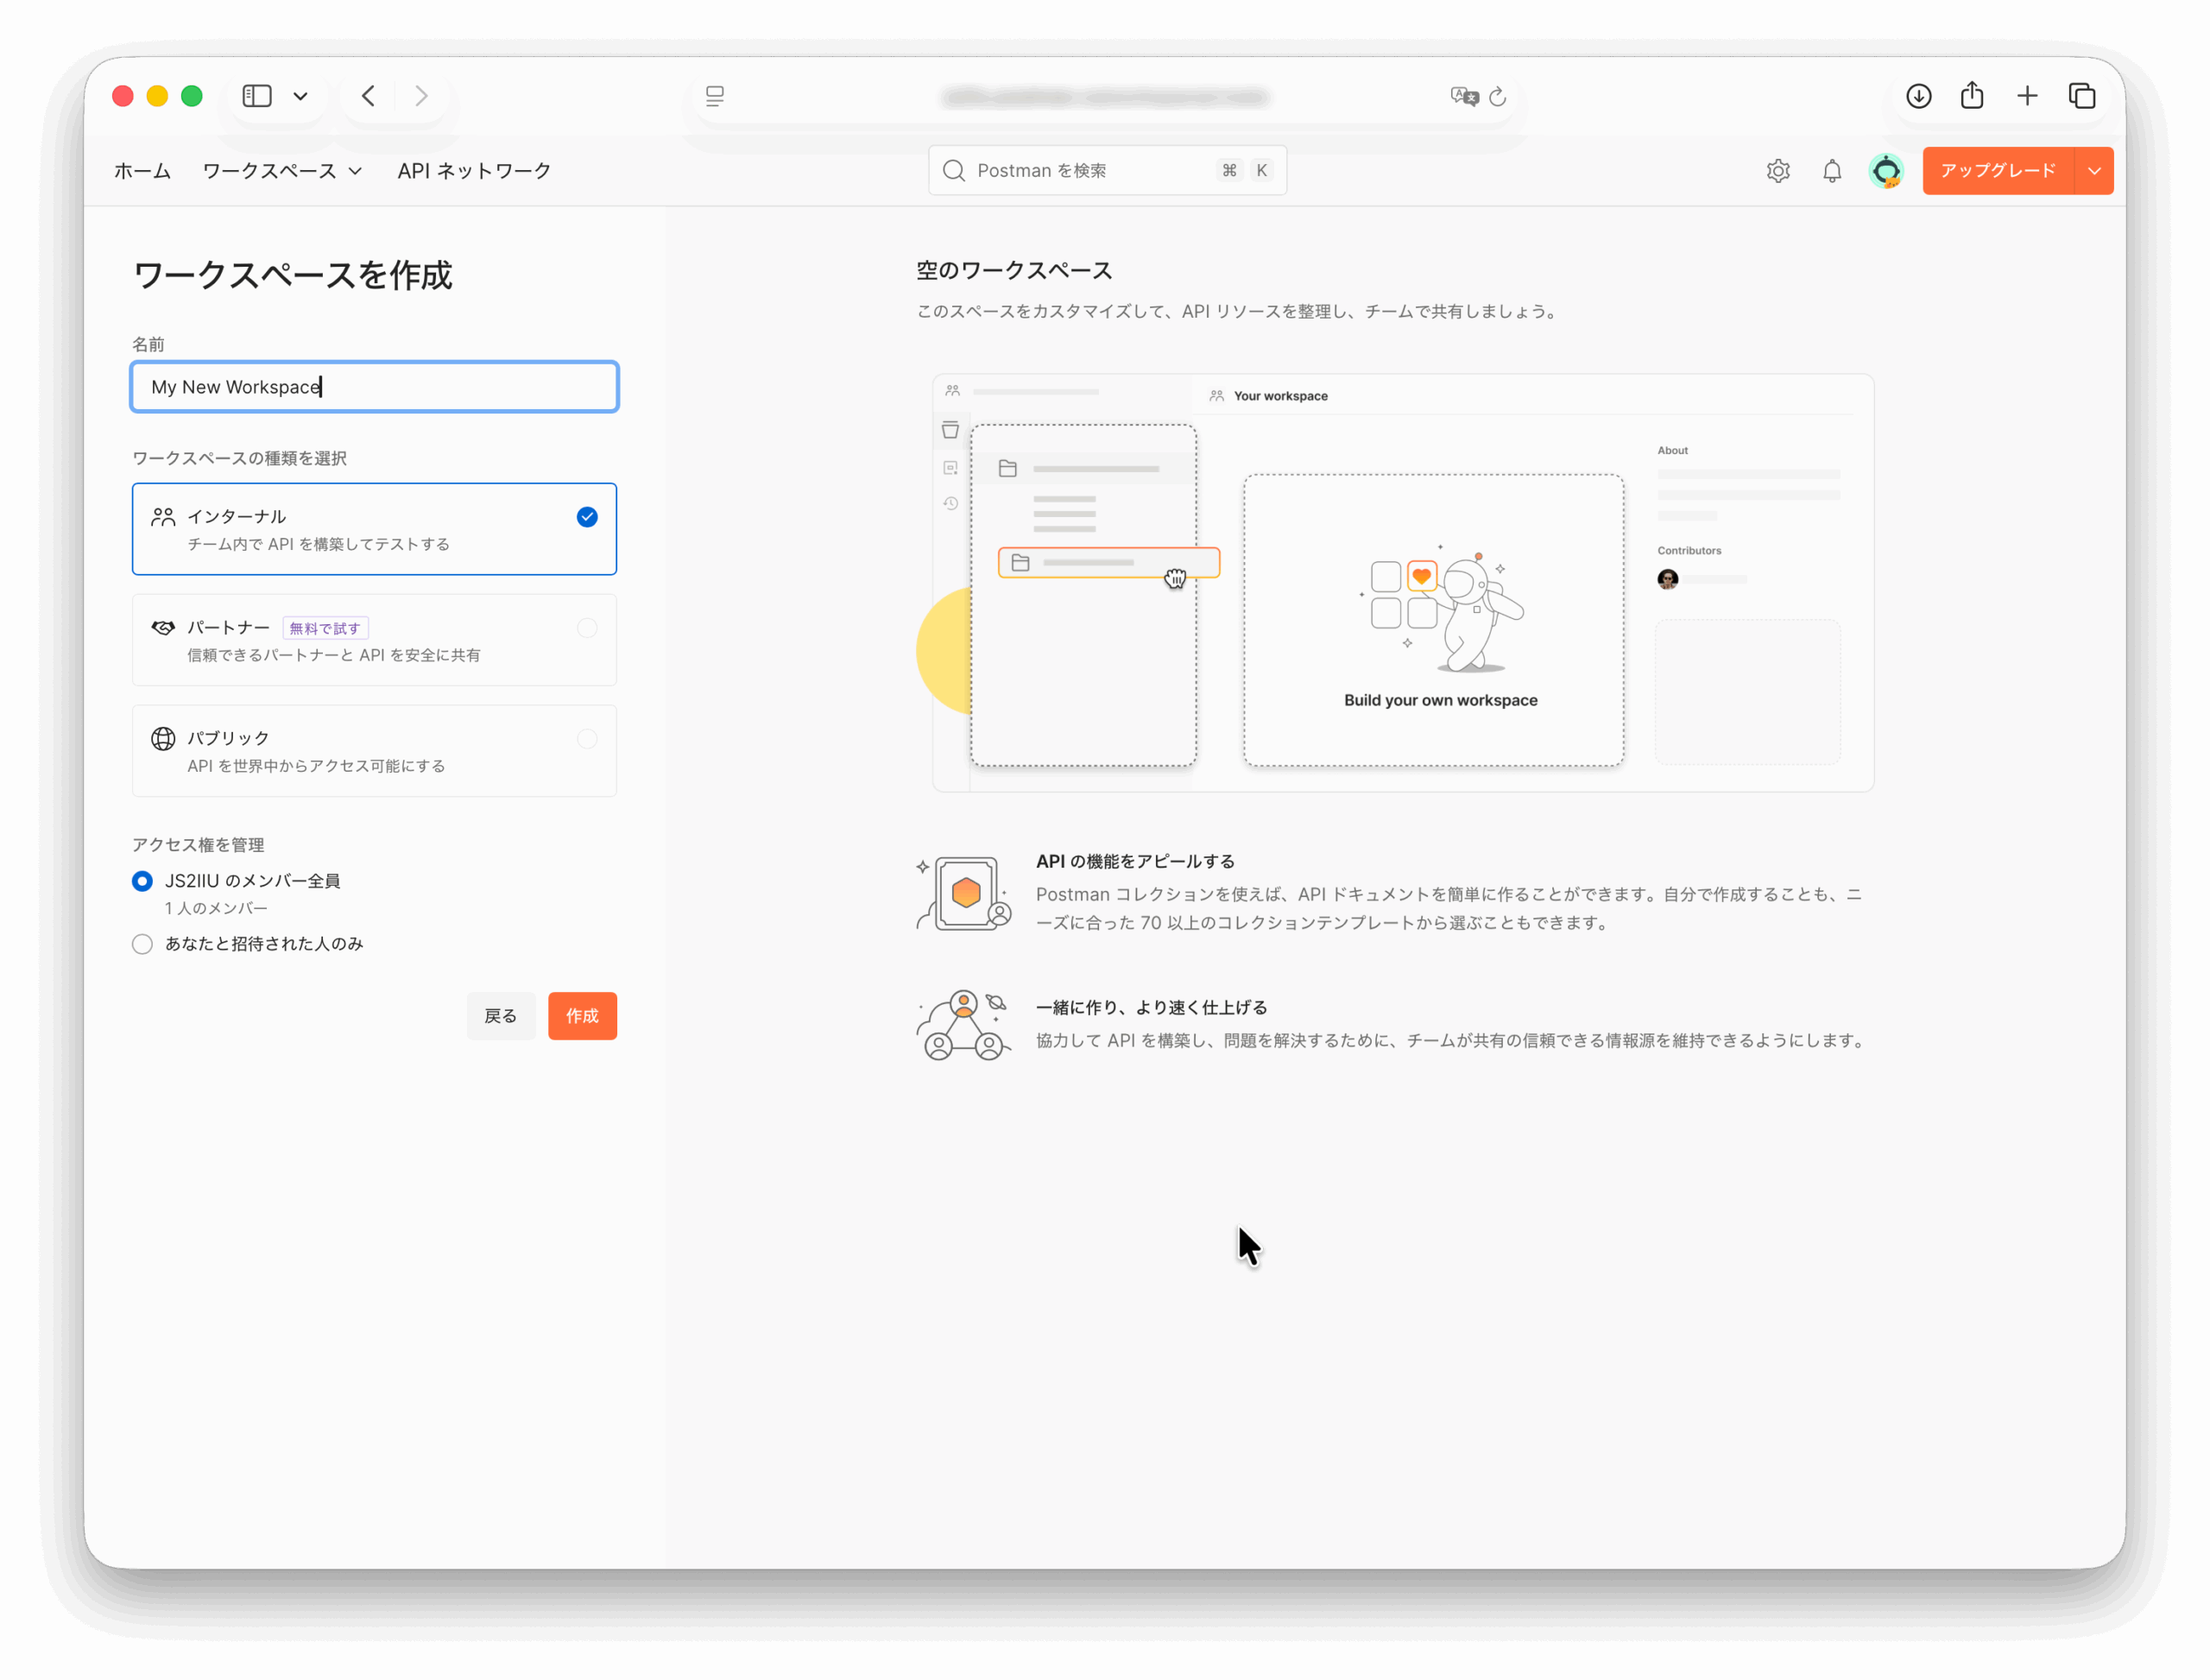Click the translate page icon
2210x1680 pixels.
[x=1464, y=96]
